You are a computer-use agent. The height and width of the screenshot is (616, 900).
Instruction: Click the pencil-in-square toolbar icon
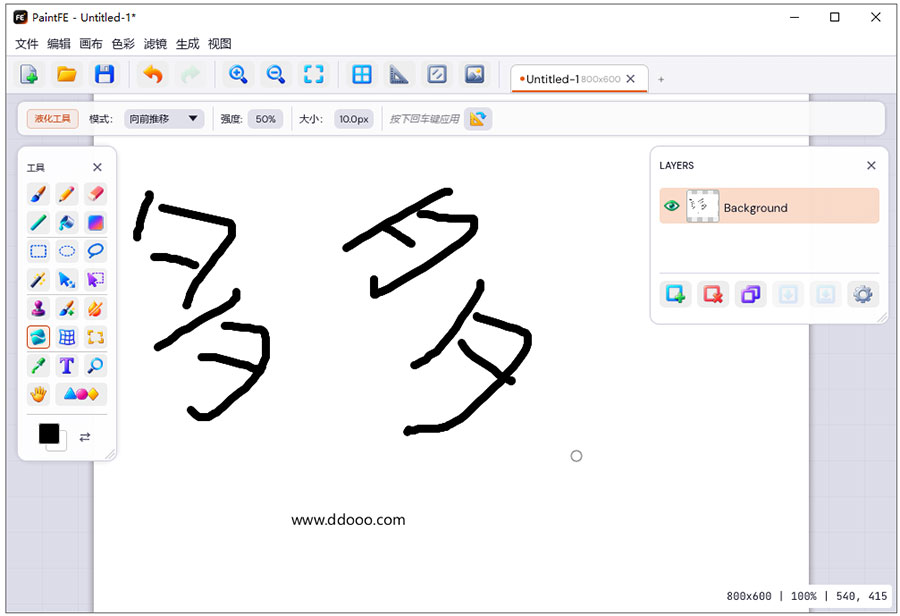(x=437, y=75)
